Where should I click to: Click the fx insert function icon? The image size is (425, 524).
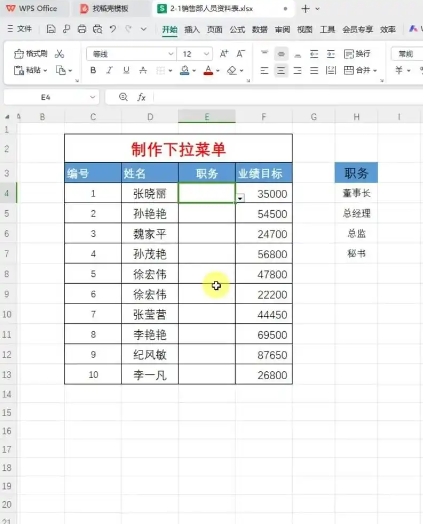(x=141, y=97)
